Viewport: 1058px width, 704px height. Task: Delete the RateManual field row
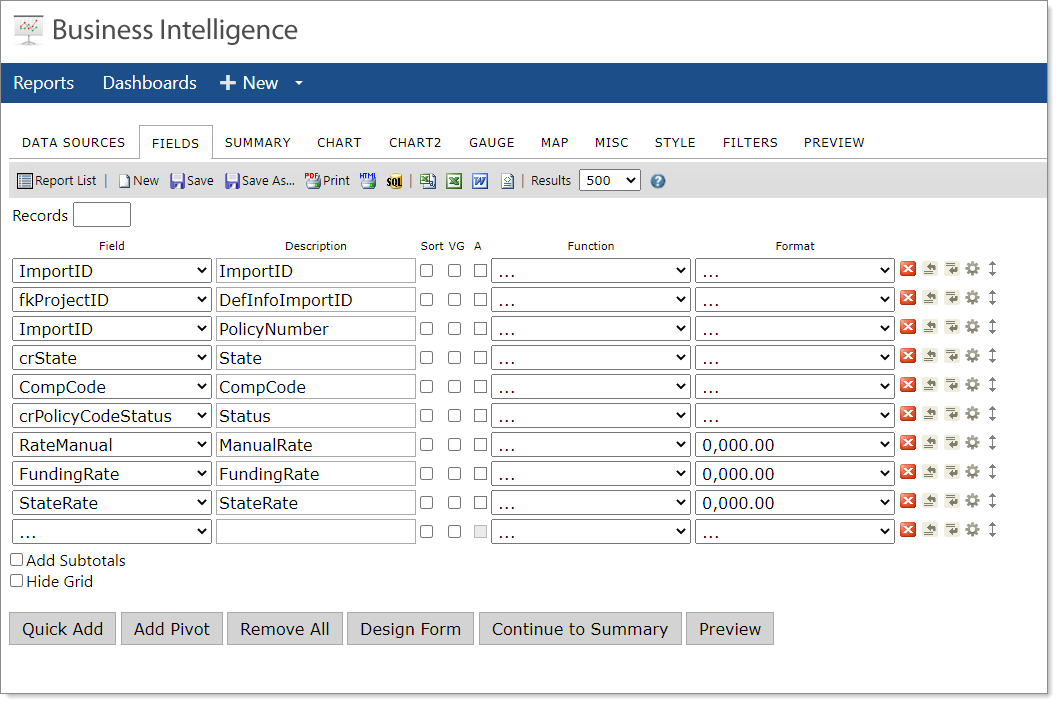[x=908, y=443]
